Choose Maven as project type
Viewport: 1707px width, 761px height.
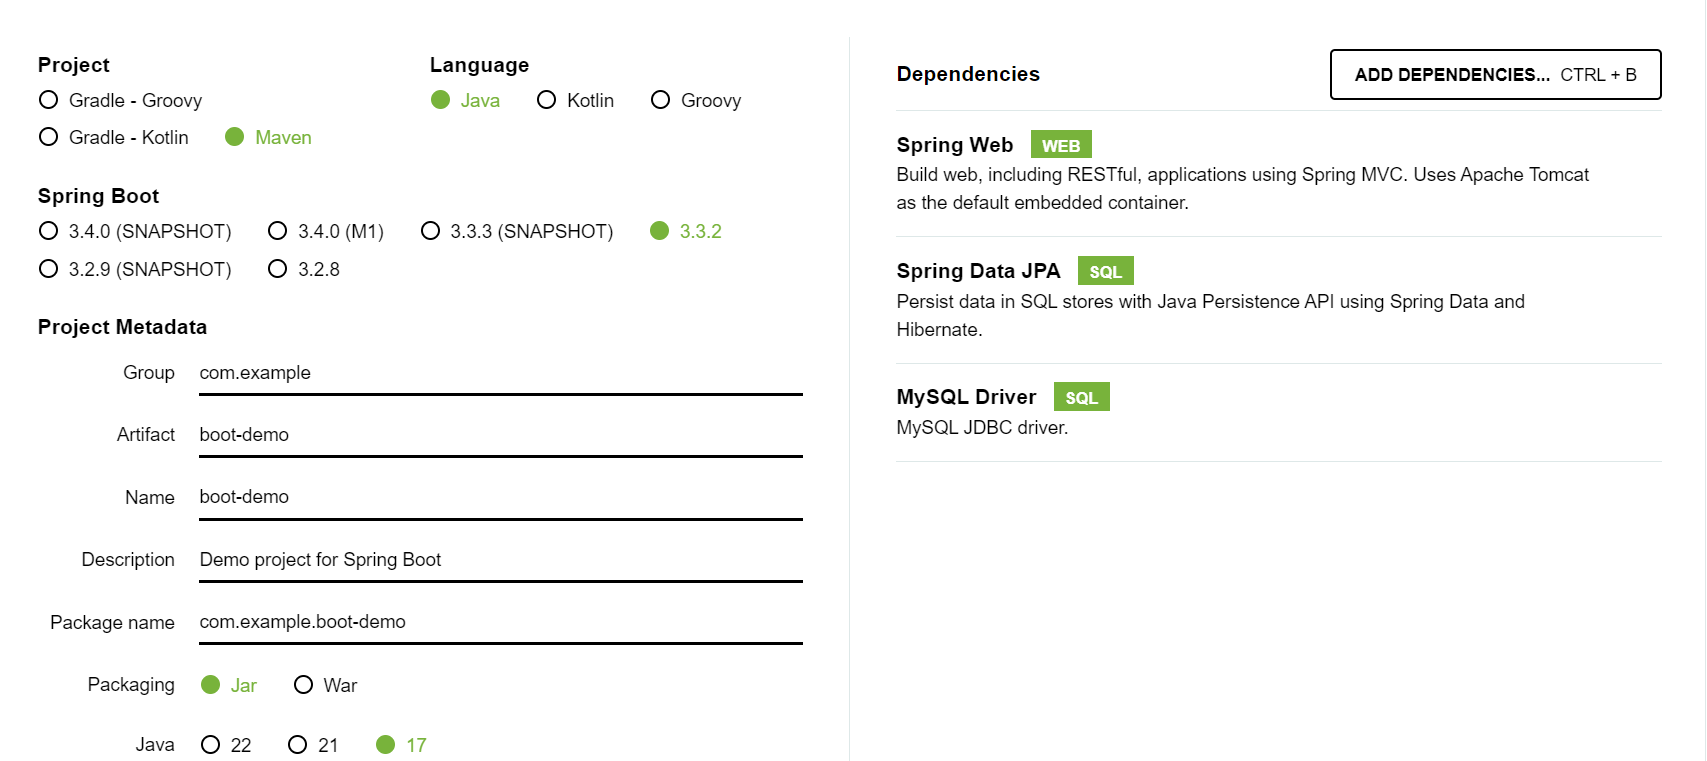(x=268, y=137)
